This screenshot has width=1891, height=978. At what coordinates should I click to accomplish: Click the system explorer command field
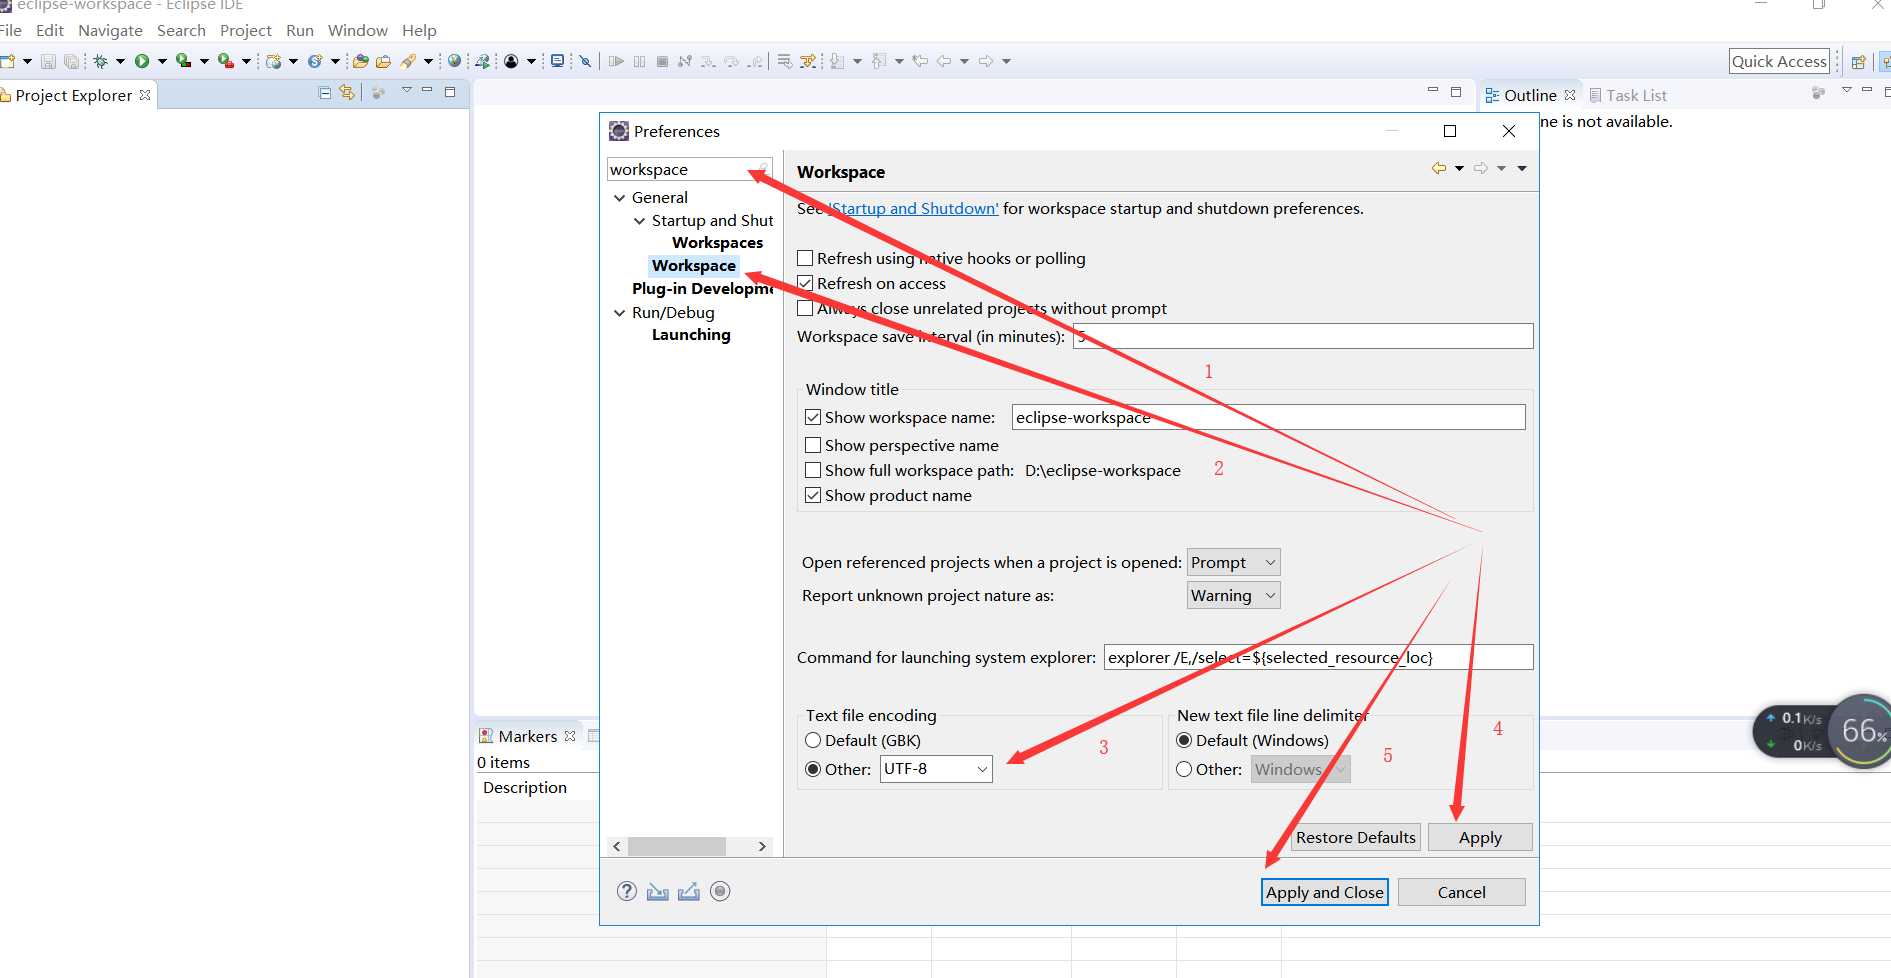tap(1318, 657)
